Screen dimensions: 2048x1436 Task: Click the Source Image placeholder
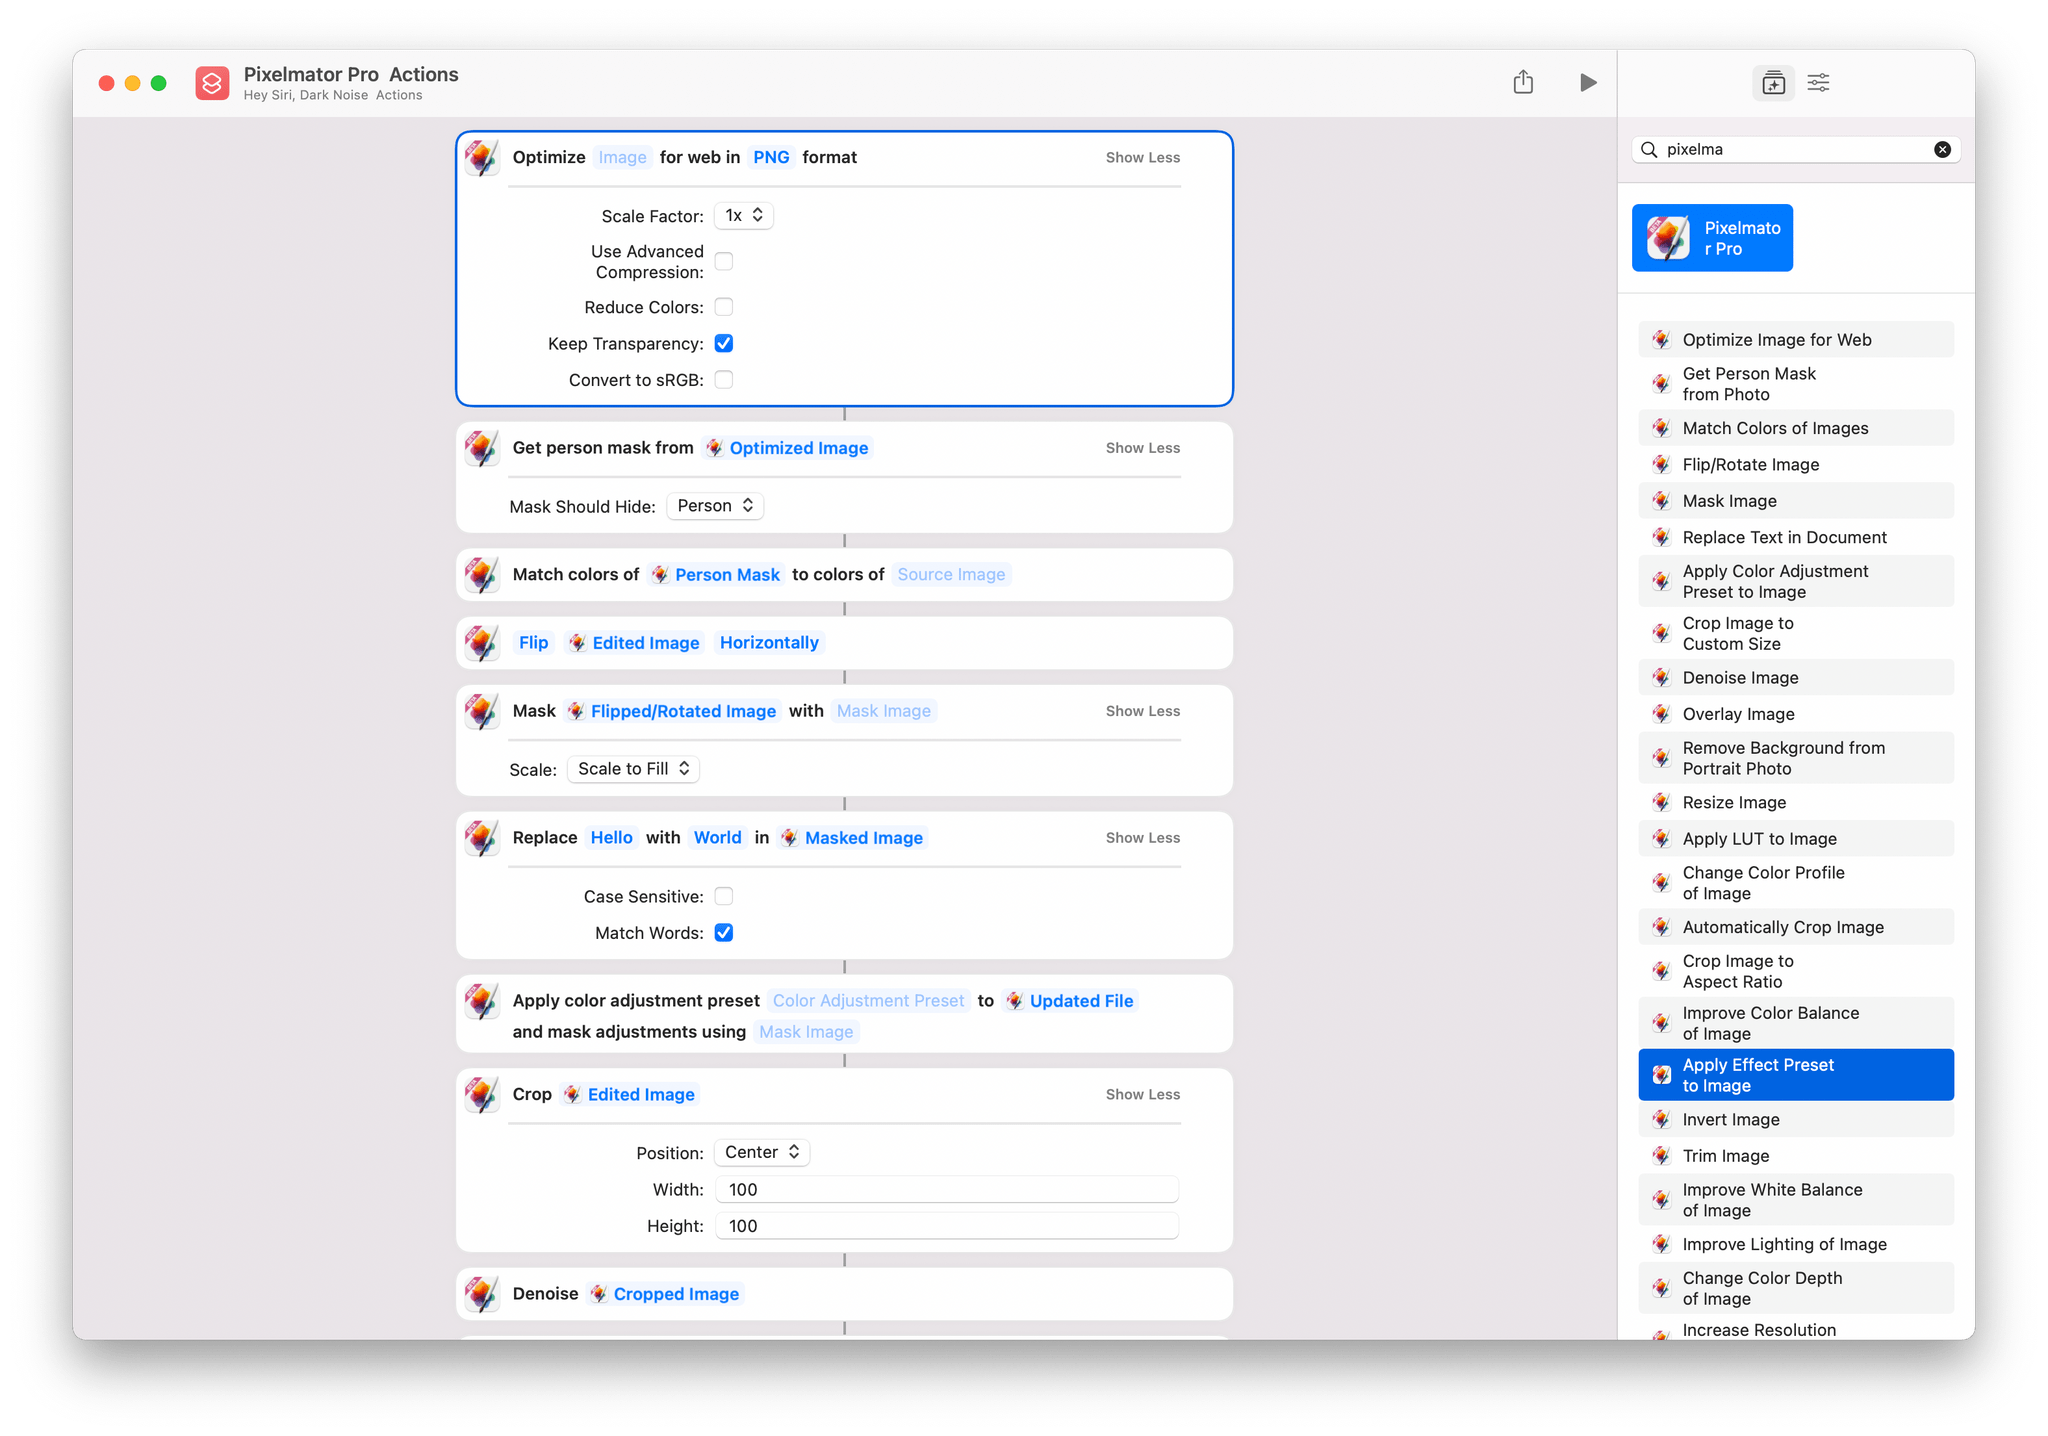951,575
